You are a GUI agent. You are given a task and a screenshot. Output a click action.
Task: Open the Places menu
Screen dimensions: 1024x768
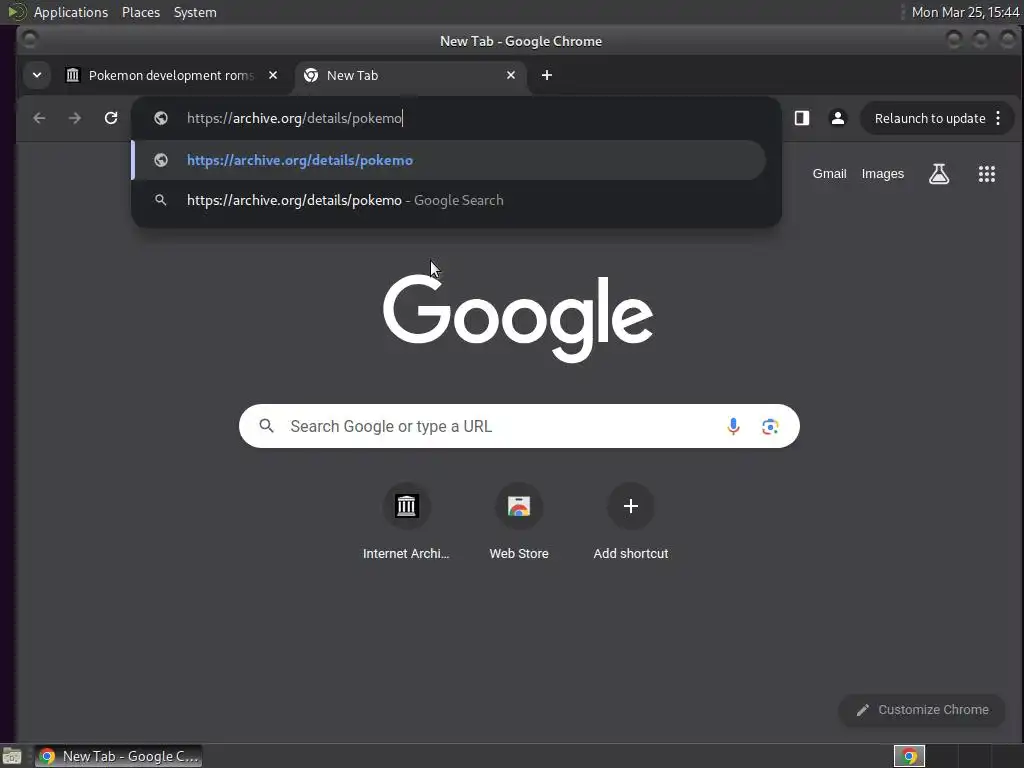pos(140,12)
